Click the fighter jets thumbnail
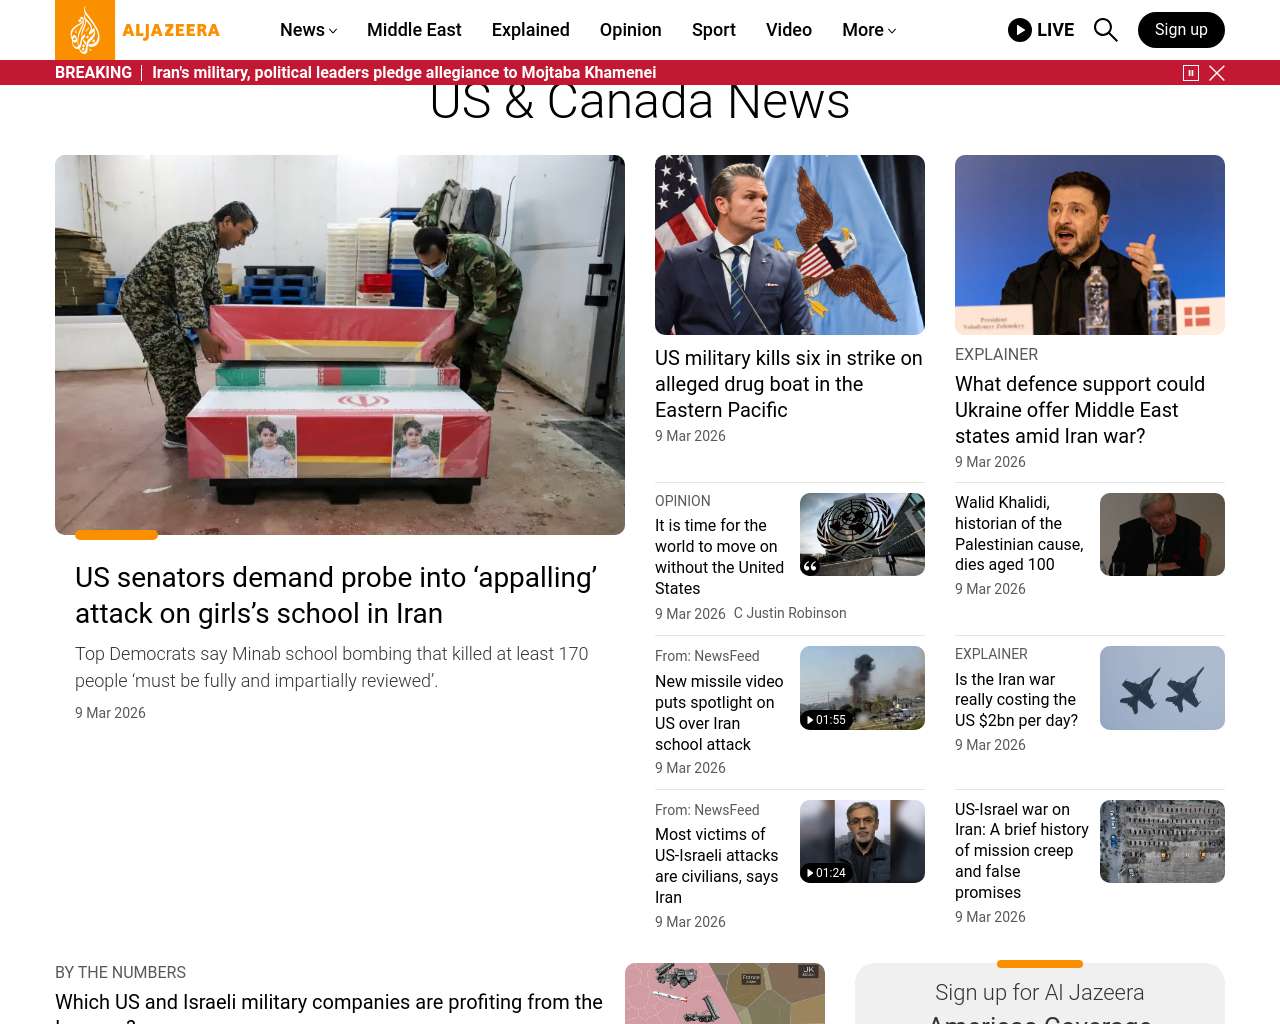 point(1162,688)
